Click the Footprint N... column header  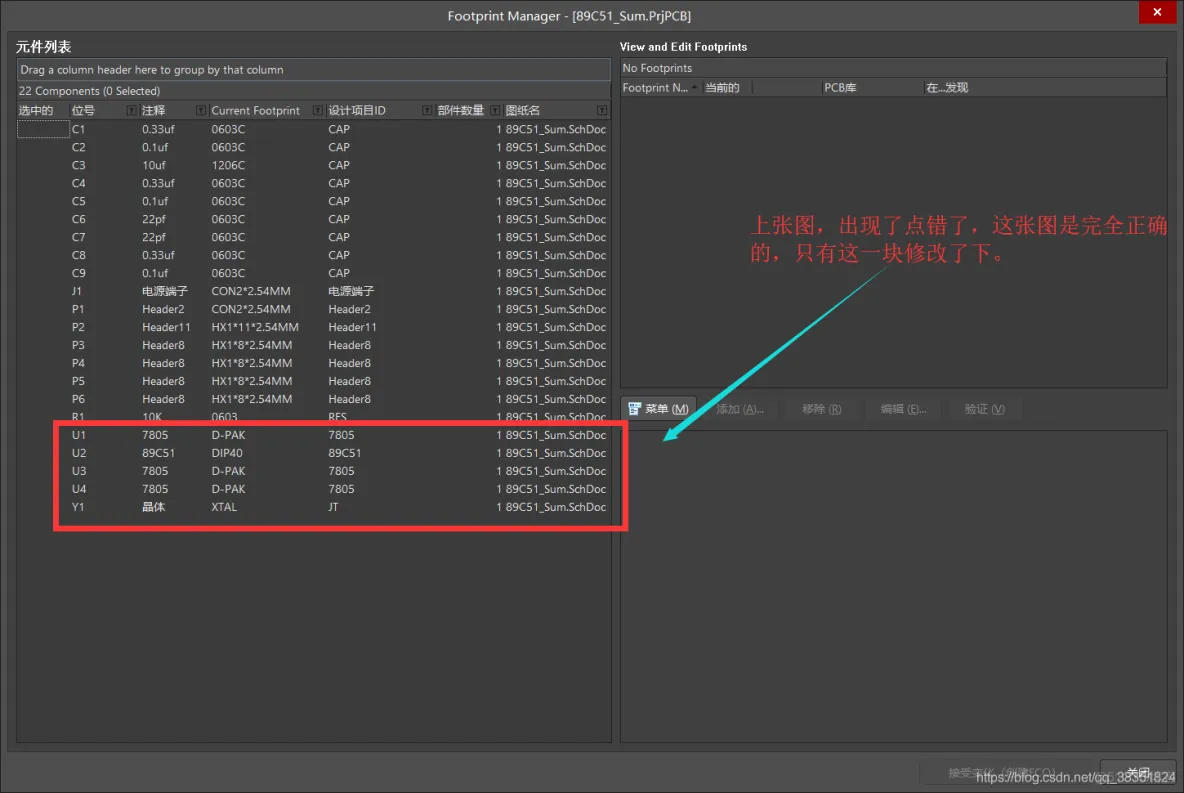pyautogui.click(x=655, y=88)
